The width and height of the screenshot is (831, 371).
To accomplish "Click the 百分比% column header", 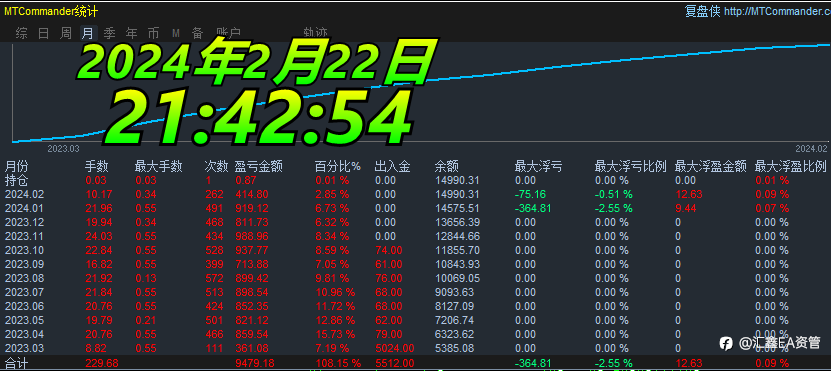I will (x=338, y=166).
